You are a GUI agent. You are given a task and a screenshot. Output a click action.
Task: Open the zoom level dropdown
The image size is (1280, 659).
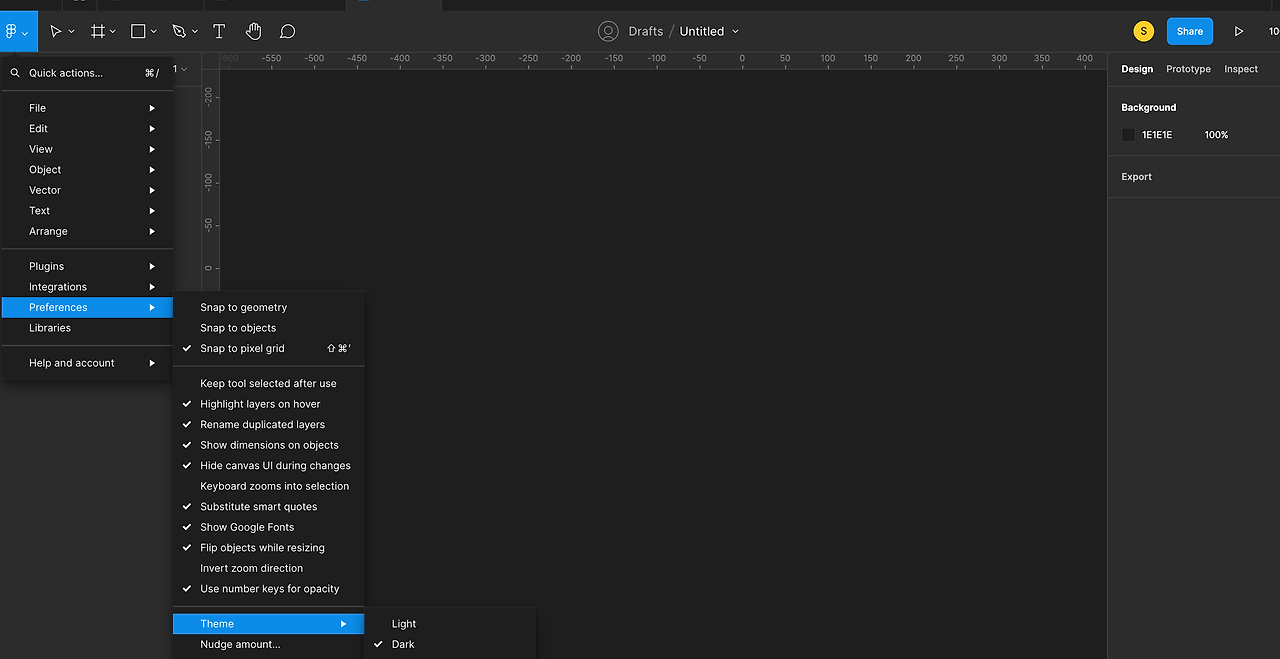1273,32
